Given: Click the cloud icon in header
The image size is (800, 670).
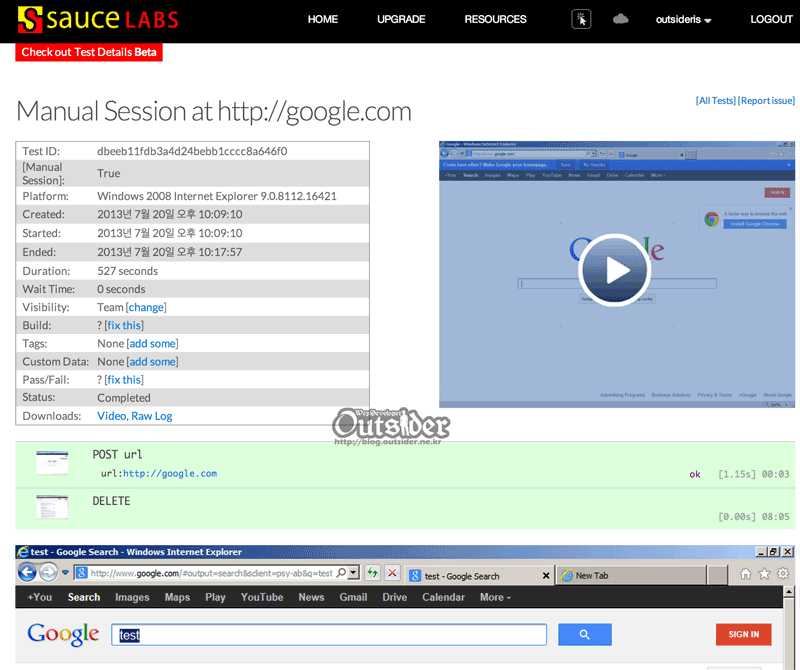Looking at the screenshot, I should pos(620,19).
